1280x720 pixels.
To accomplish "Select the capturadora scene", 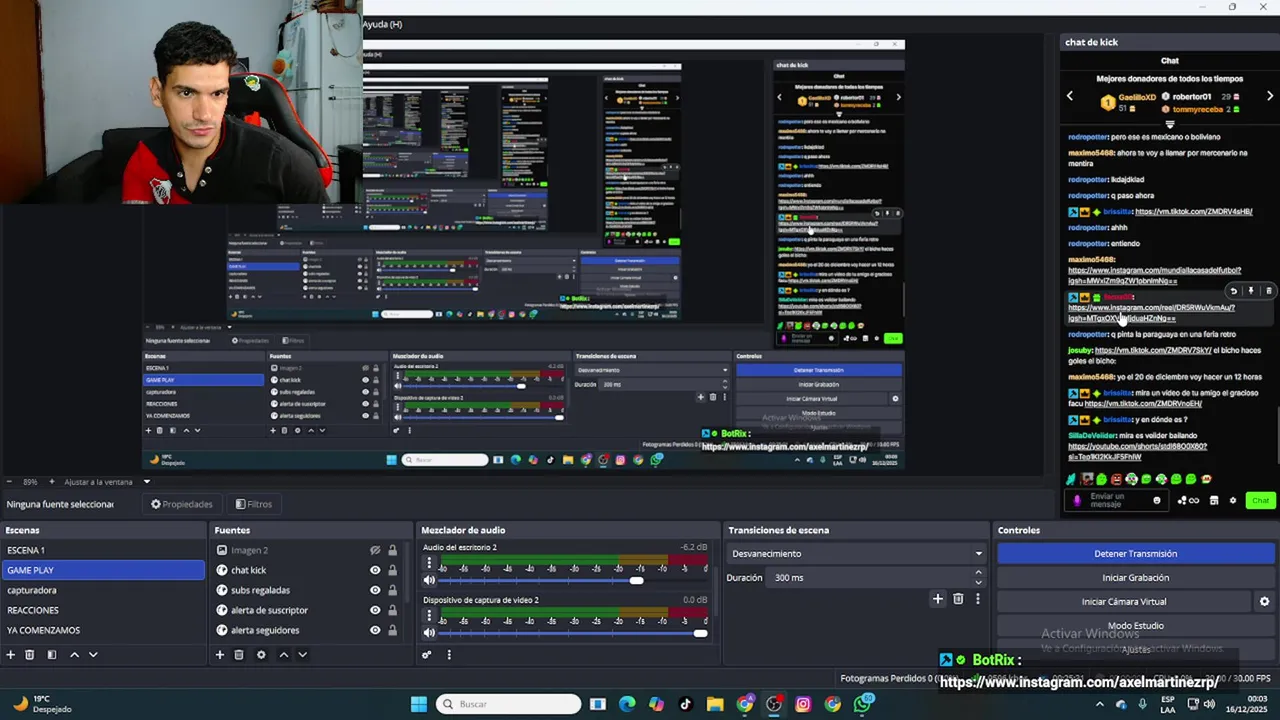I will tap(103, 590).
